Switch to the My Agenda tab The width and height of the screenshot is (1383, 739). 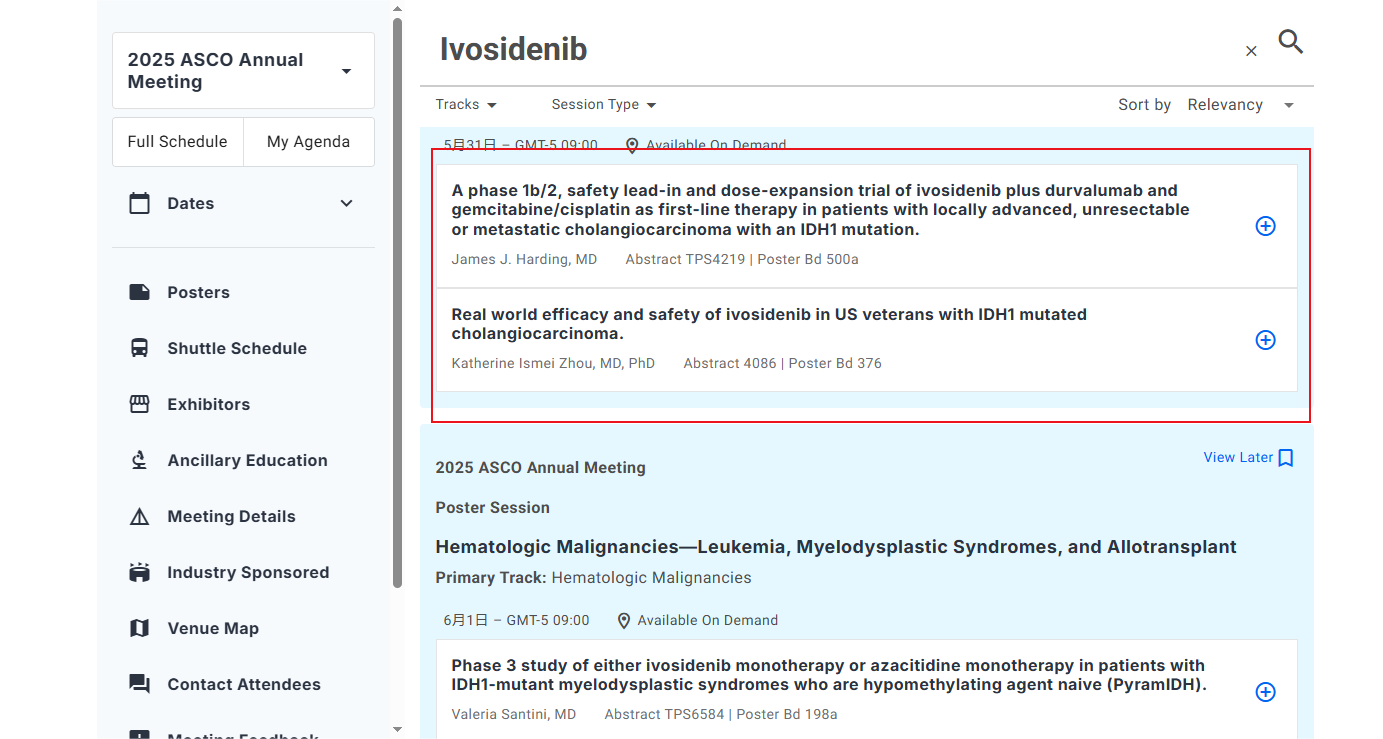pyautogui.click(x=308, y=142)
